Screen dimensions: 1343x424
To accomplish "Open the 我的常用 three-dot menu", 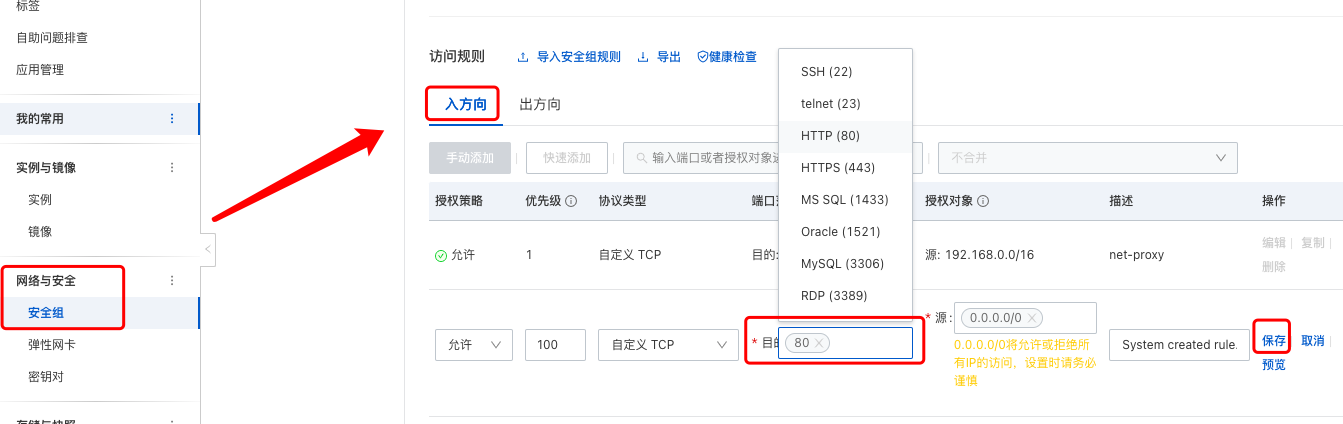I will 172,119.
